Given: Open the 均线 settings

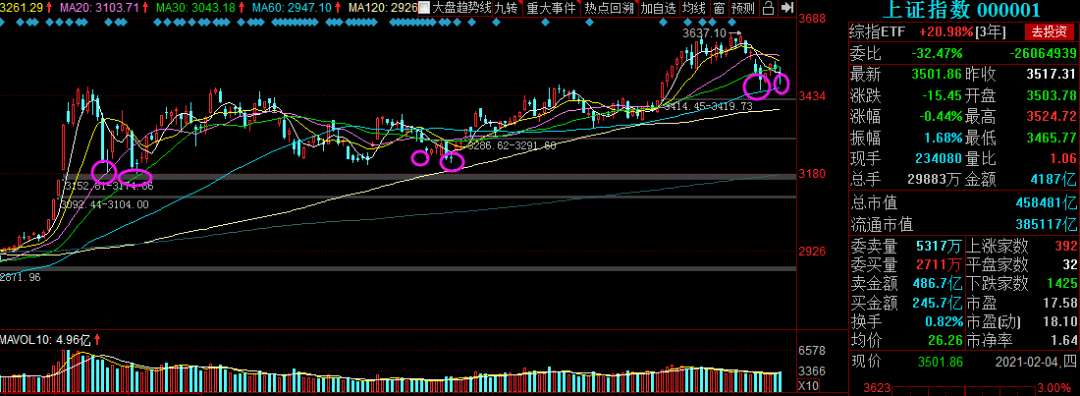Looking at the screenshot, I should click(694, 8).
